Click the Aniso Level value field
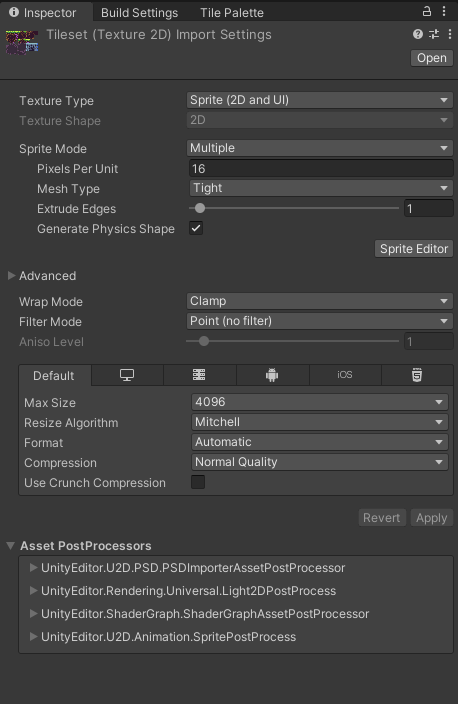Viewport: 458px width, 704px height. pyautogui.click(x=428, y=341)
